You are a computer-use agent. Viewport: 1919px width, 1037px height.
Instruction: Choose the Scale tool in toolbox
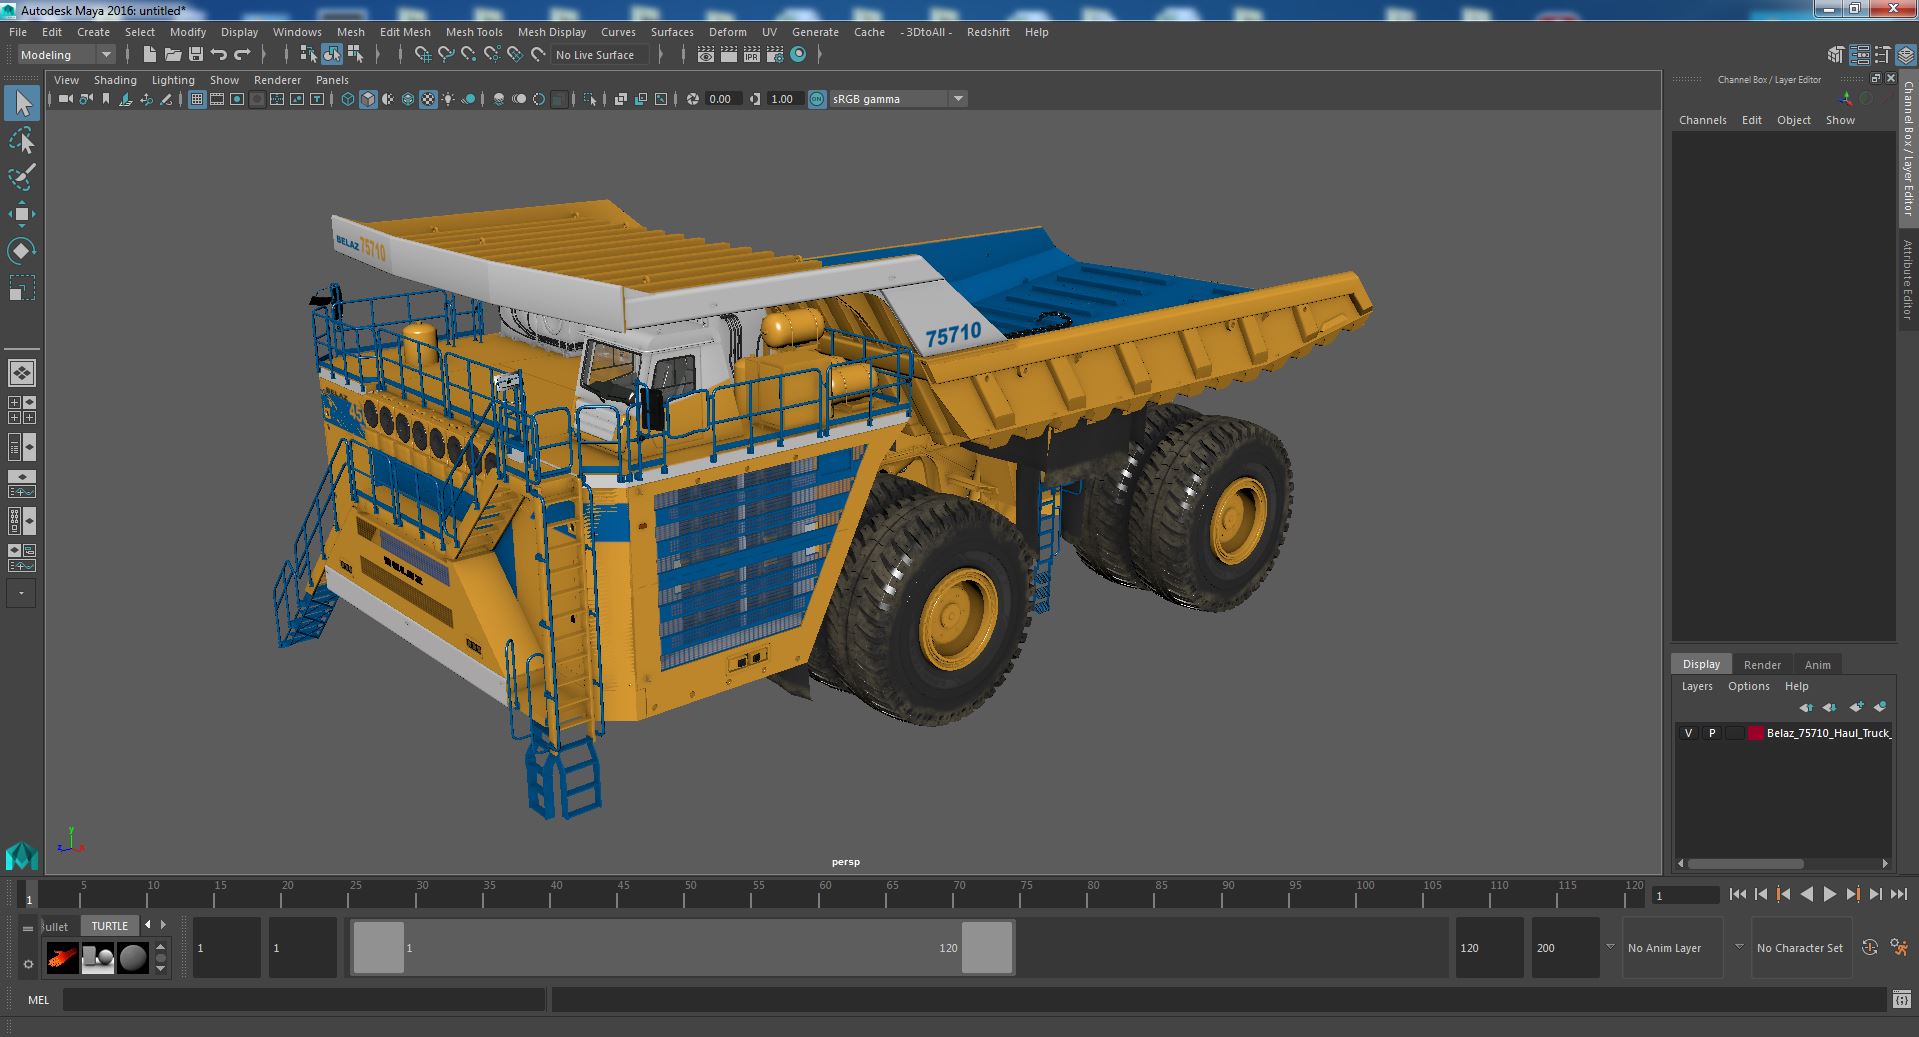22,288
